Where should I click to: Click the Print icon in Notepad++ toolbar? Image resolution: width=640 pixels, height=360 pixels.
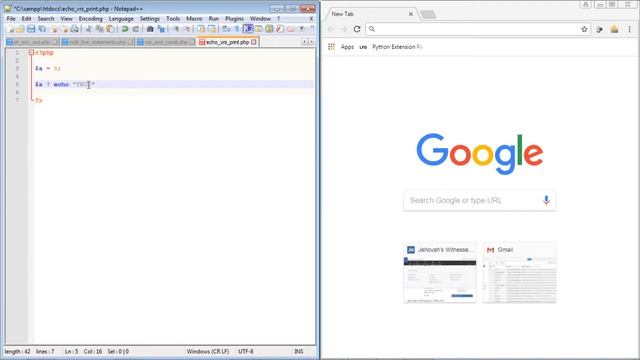[x=75, y=29]
